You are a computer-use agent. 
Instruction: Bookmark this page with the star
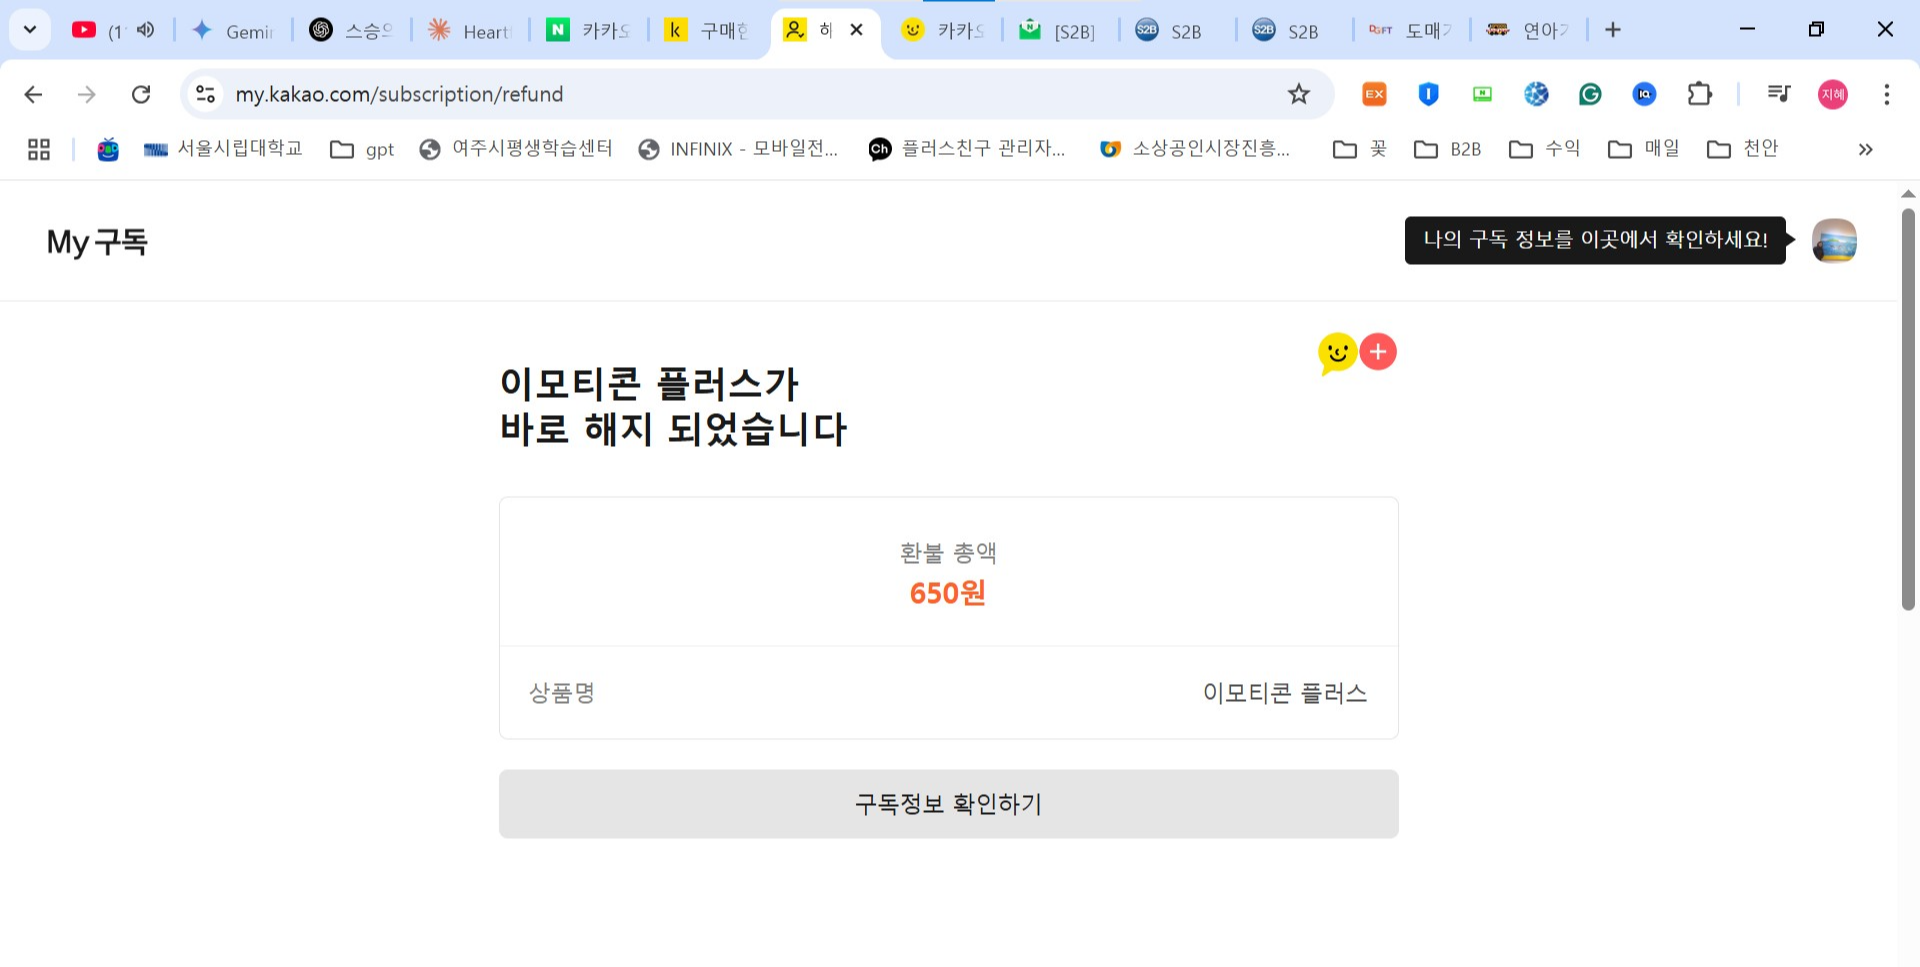1298,94
